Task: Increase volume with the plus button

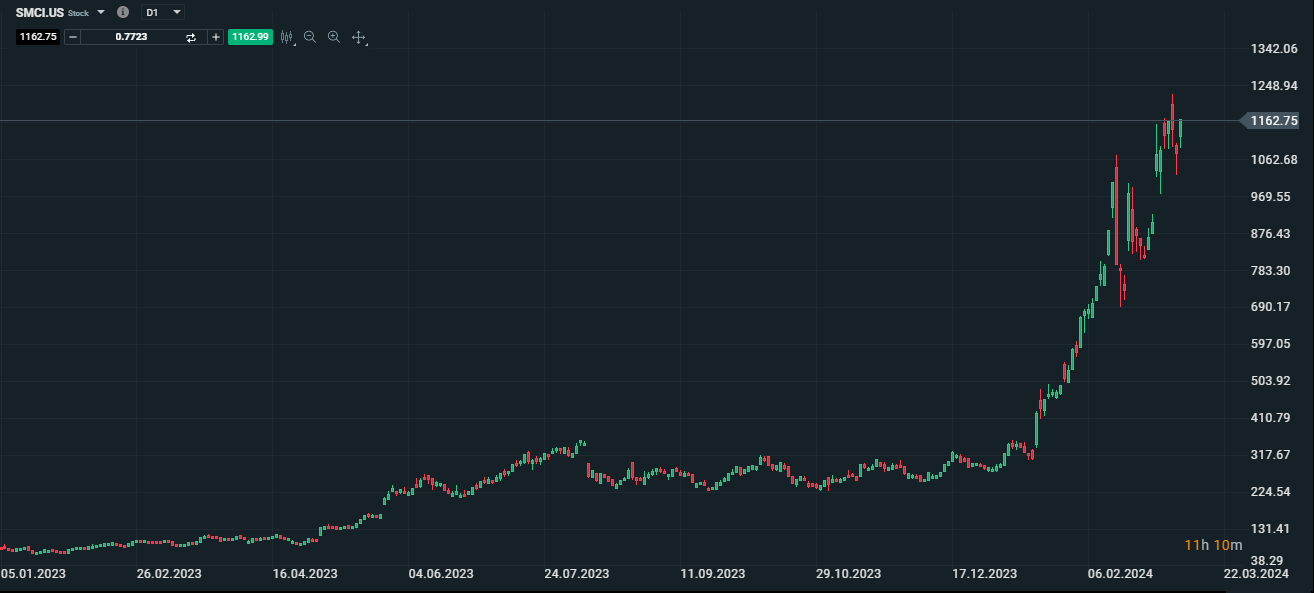Action: pyautogui.click(x=215, y=37)
